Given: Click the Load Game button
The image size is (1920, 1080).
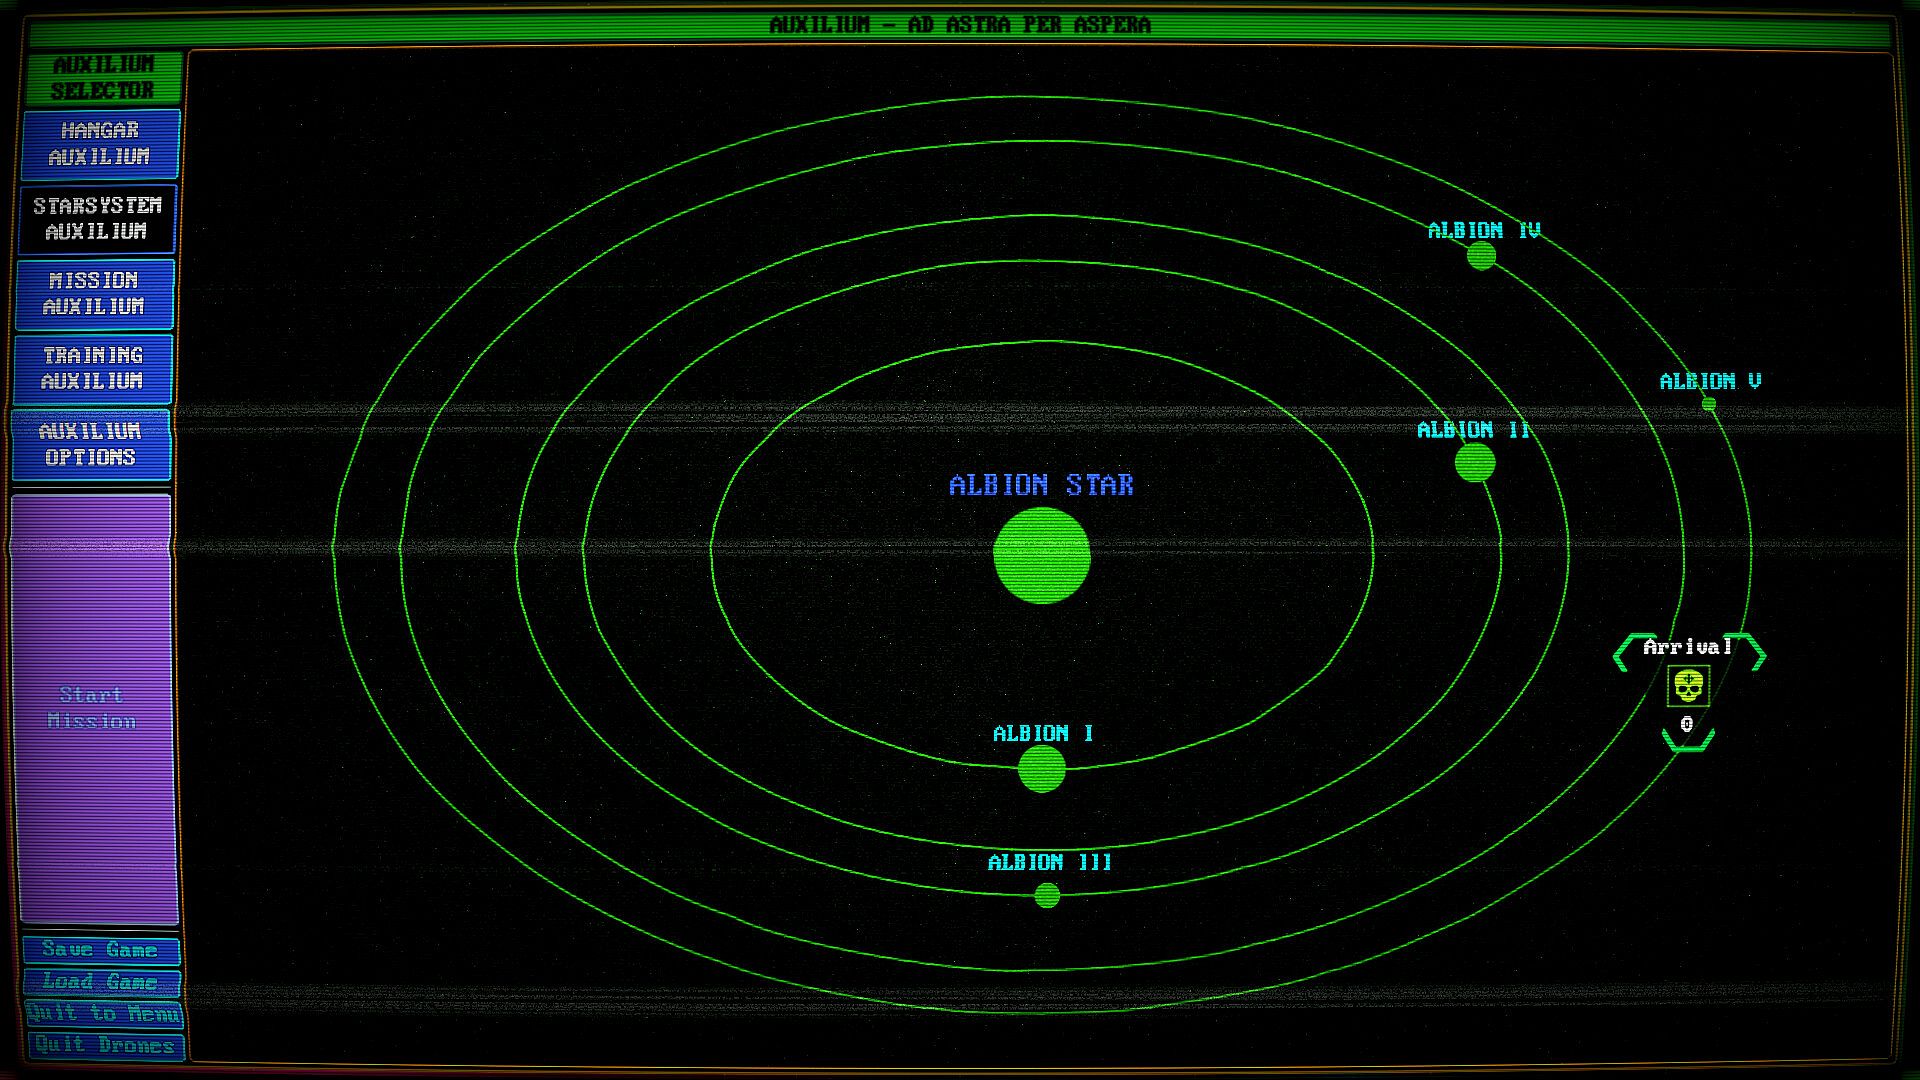Looking at the screenshot, I should pyautogui.click(x=100, y=982).
